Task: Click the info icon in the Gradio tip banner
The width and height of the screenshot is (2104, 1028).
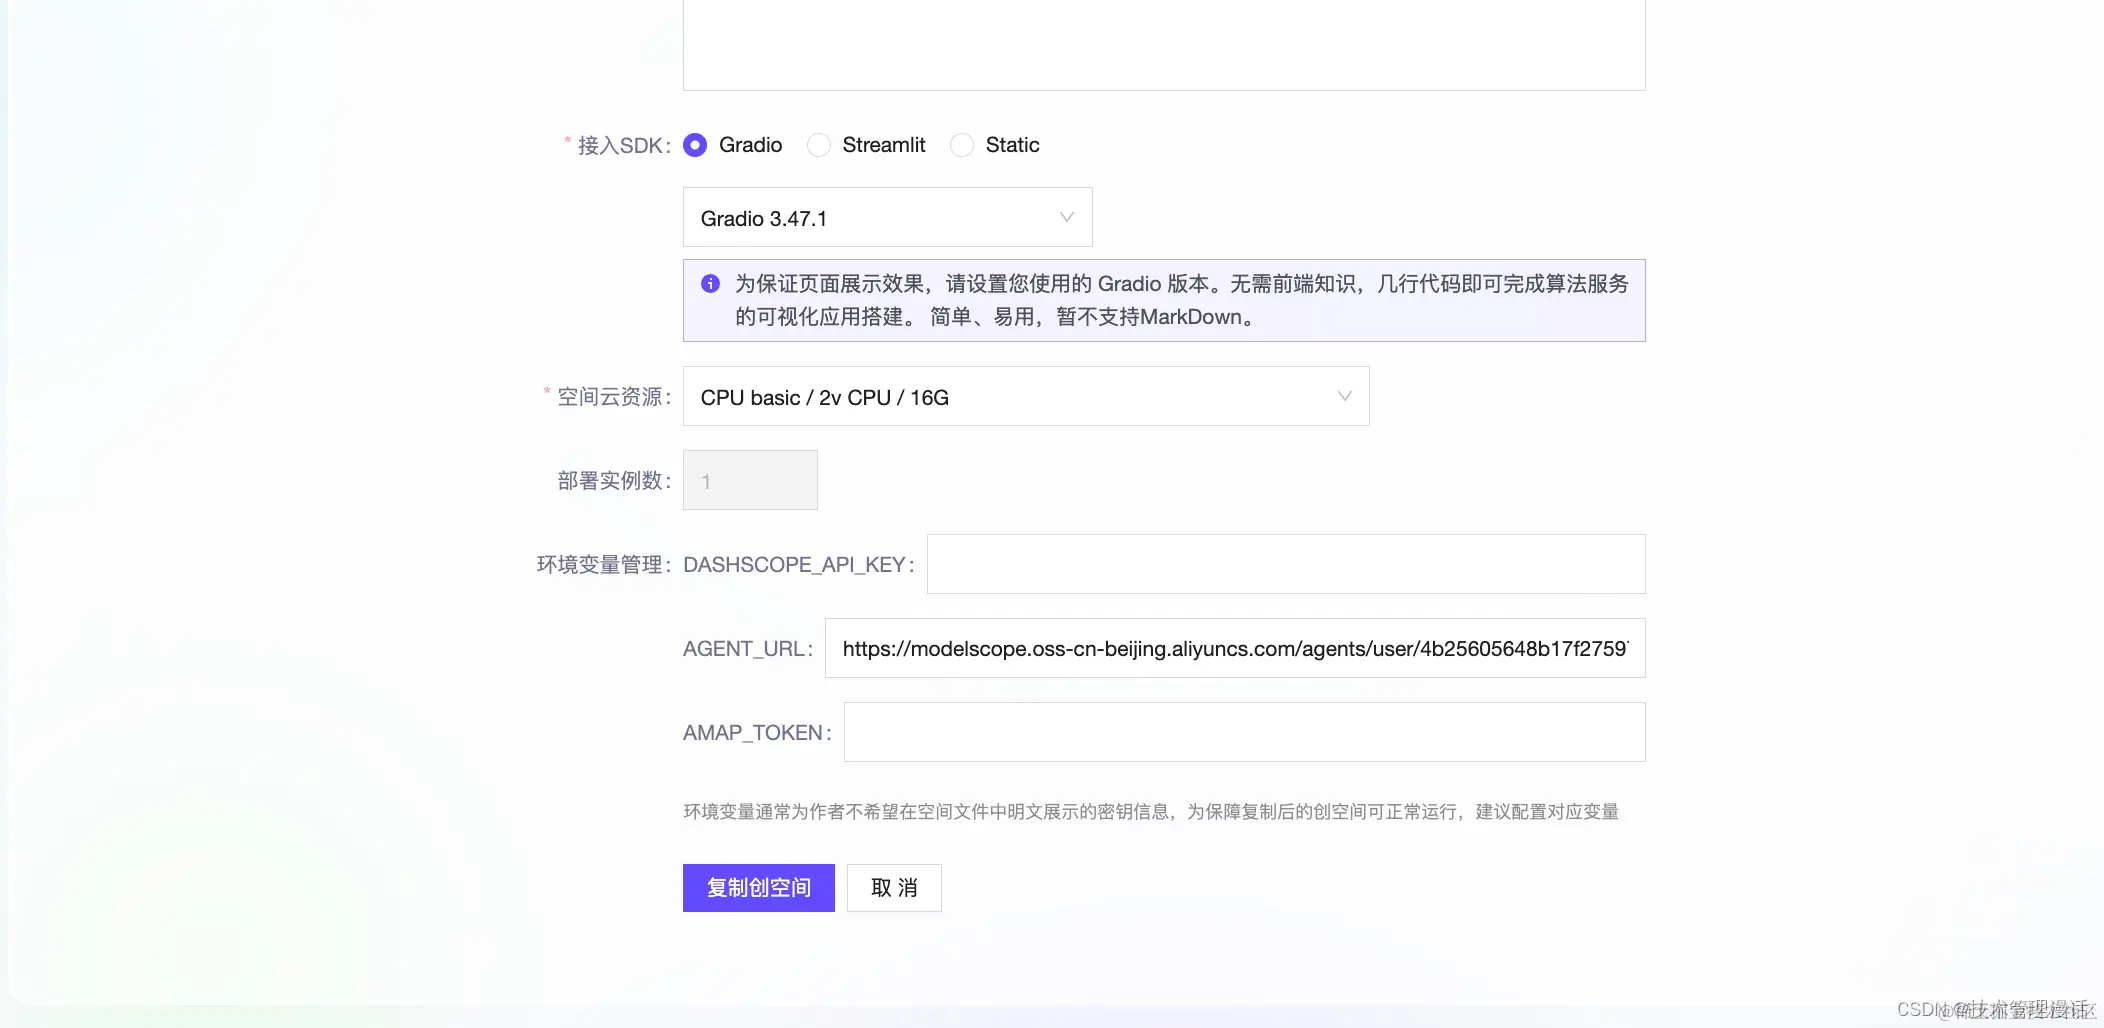Action: (x=711, y=284)
